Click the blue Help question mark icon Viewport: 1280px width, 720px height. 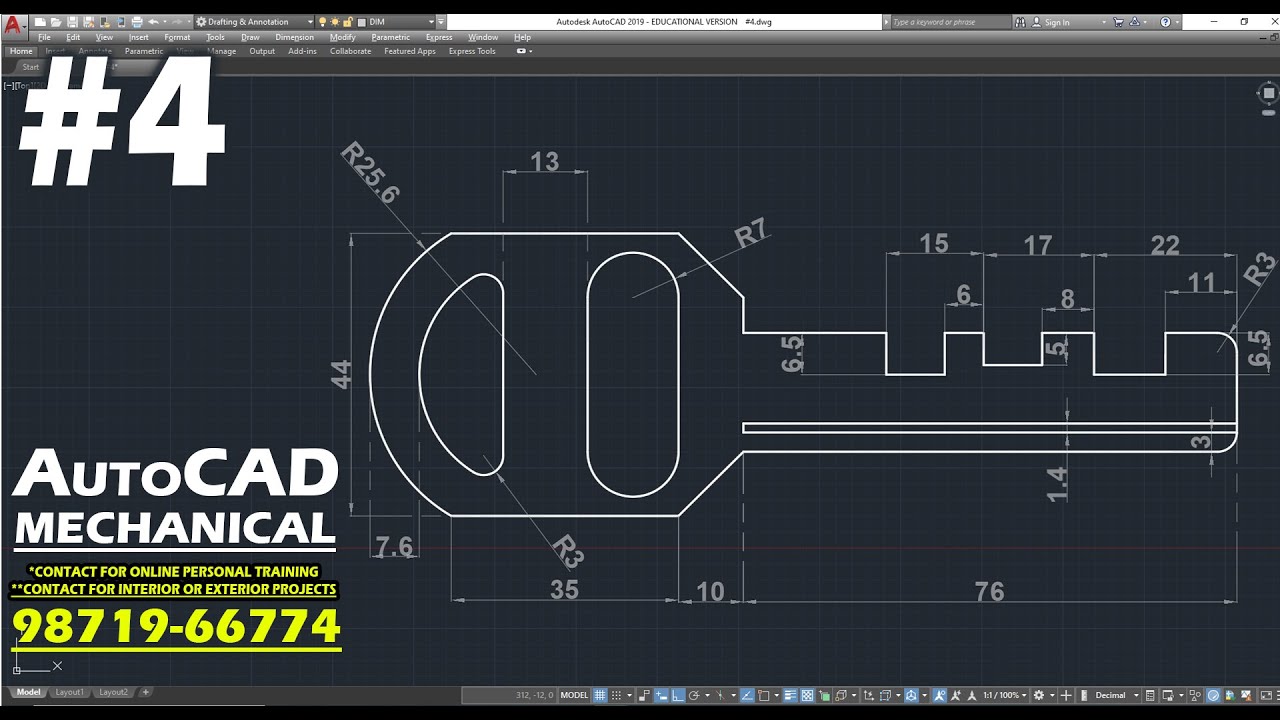[x=1165, y=22]
